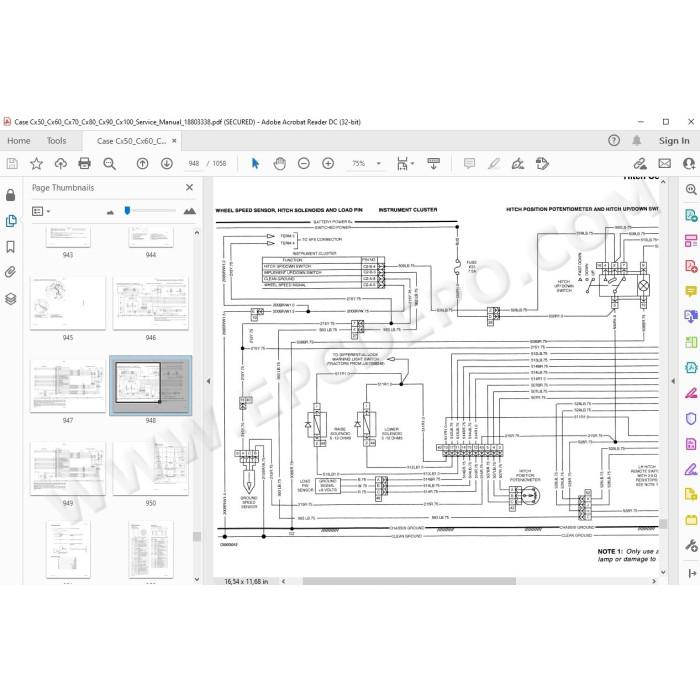The width and height of the screenshot is (700, 700).
Task: Activate the Hand pan tool
Action: tap(279, 163)
